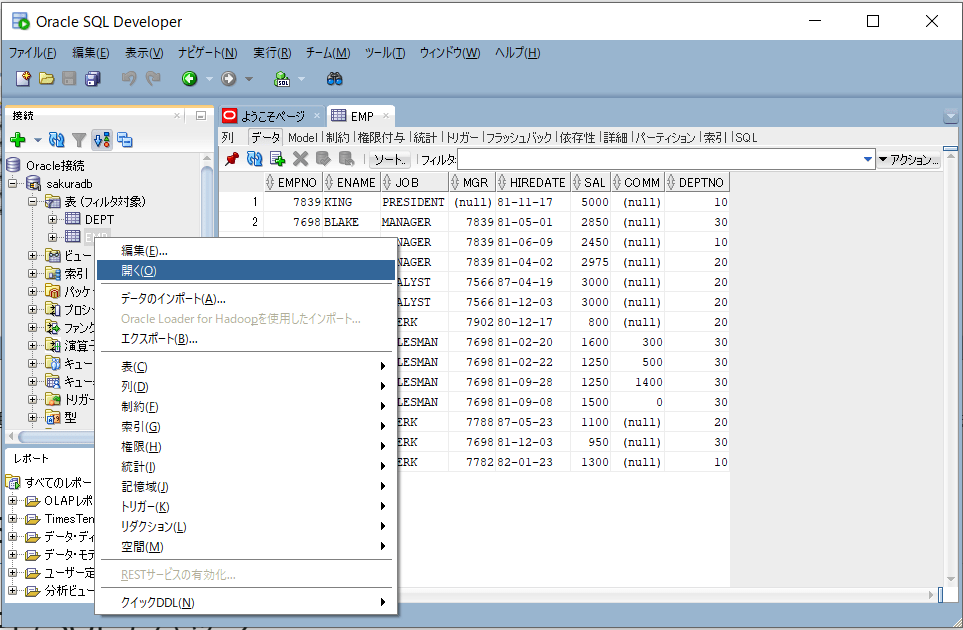Refresh the connections tree

click(x=57, y=140)
